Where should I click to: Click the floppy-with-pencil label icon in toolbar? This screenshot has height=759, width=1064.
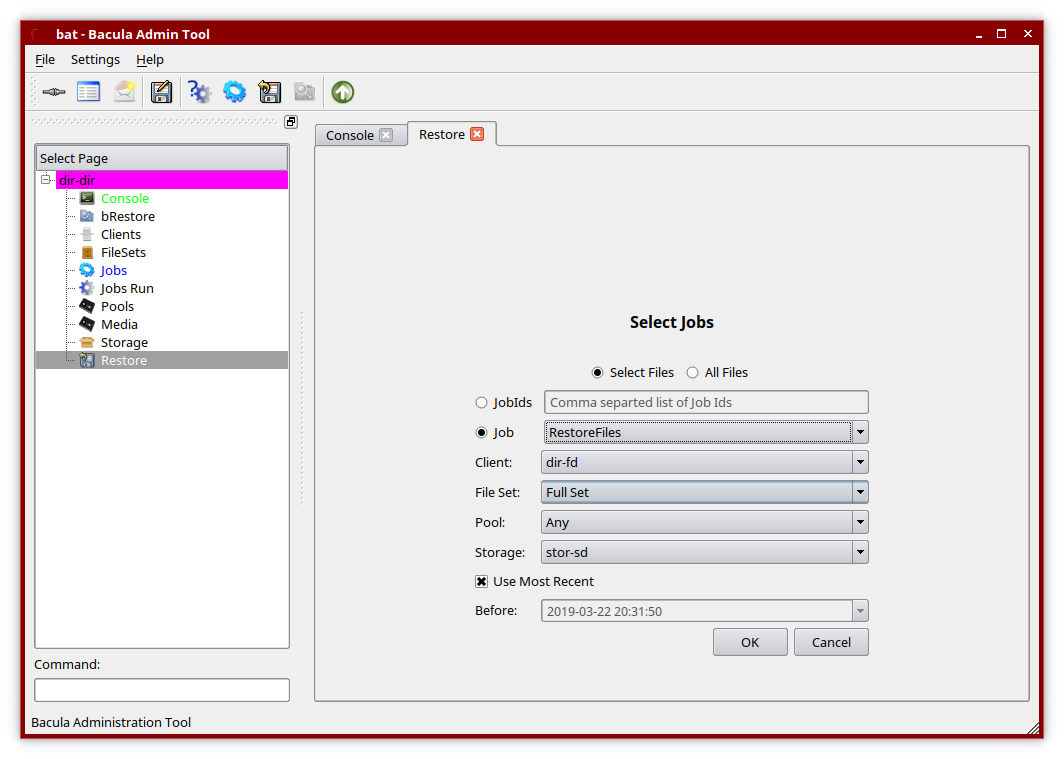(x=162, y=92)
